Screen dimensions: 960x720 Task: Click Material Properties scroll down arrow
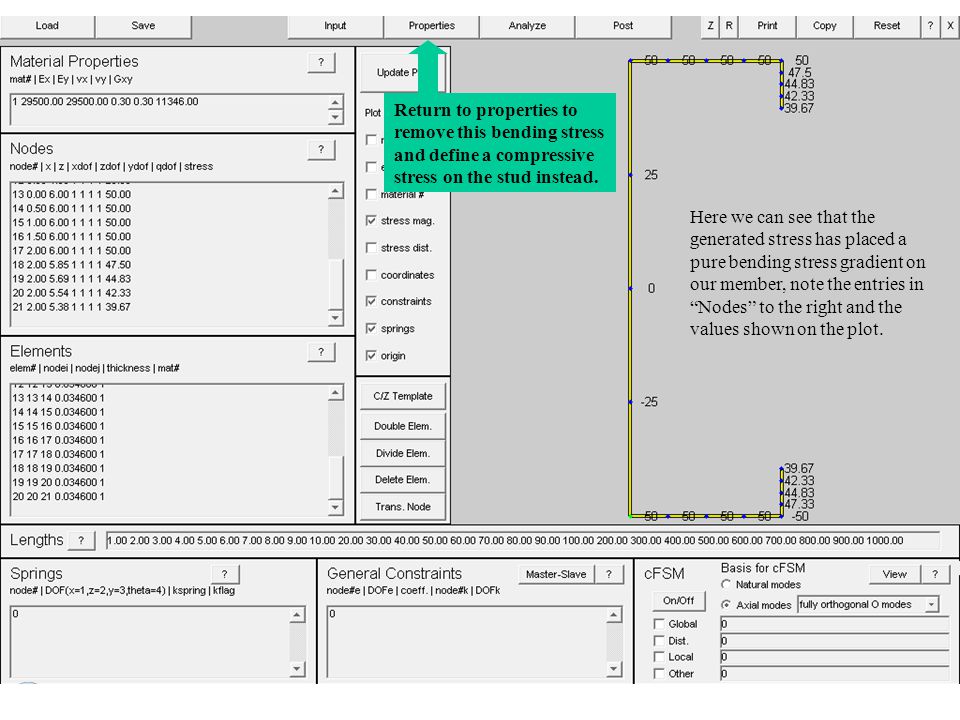click(335, 117)
